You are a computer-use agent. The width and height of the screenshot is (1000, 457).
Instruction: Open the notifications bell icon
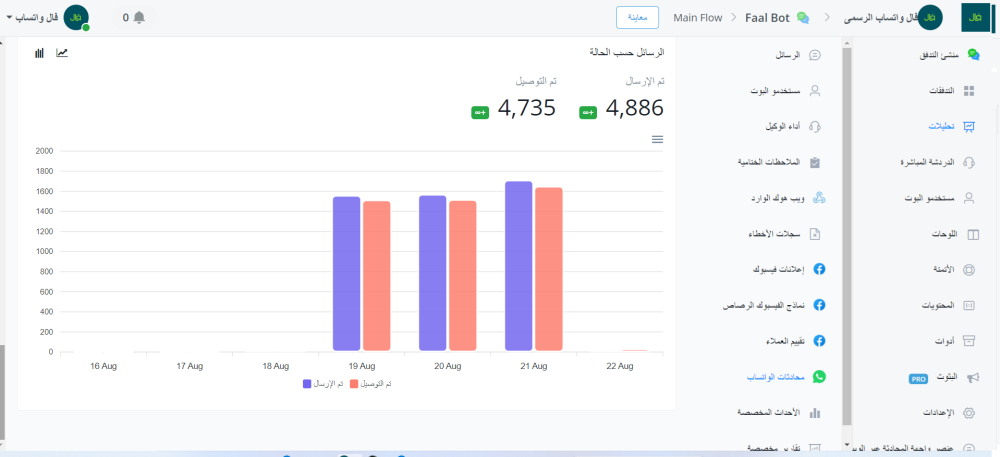click(139, 18)
